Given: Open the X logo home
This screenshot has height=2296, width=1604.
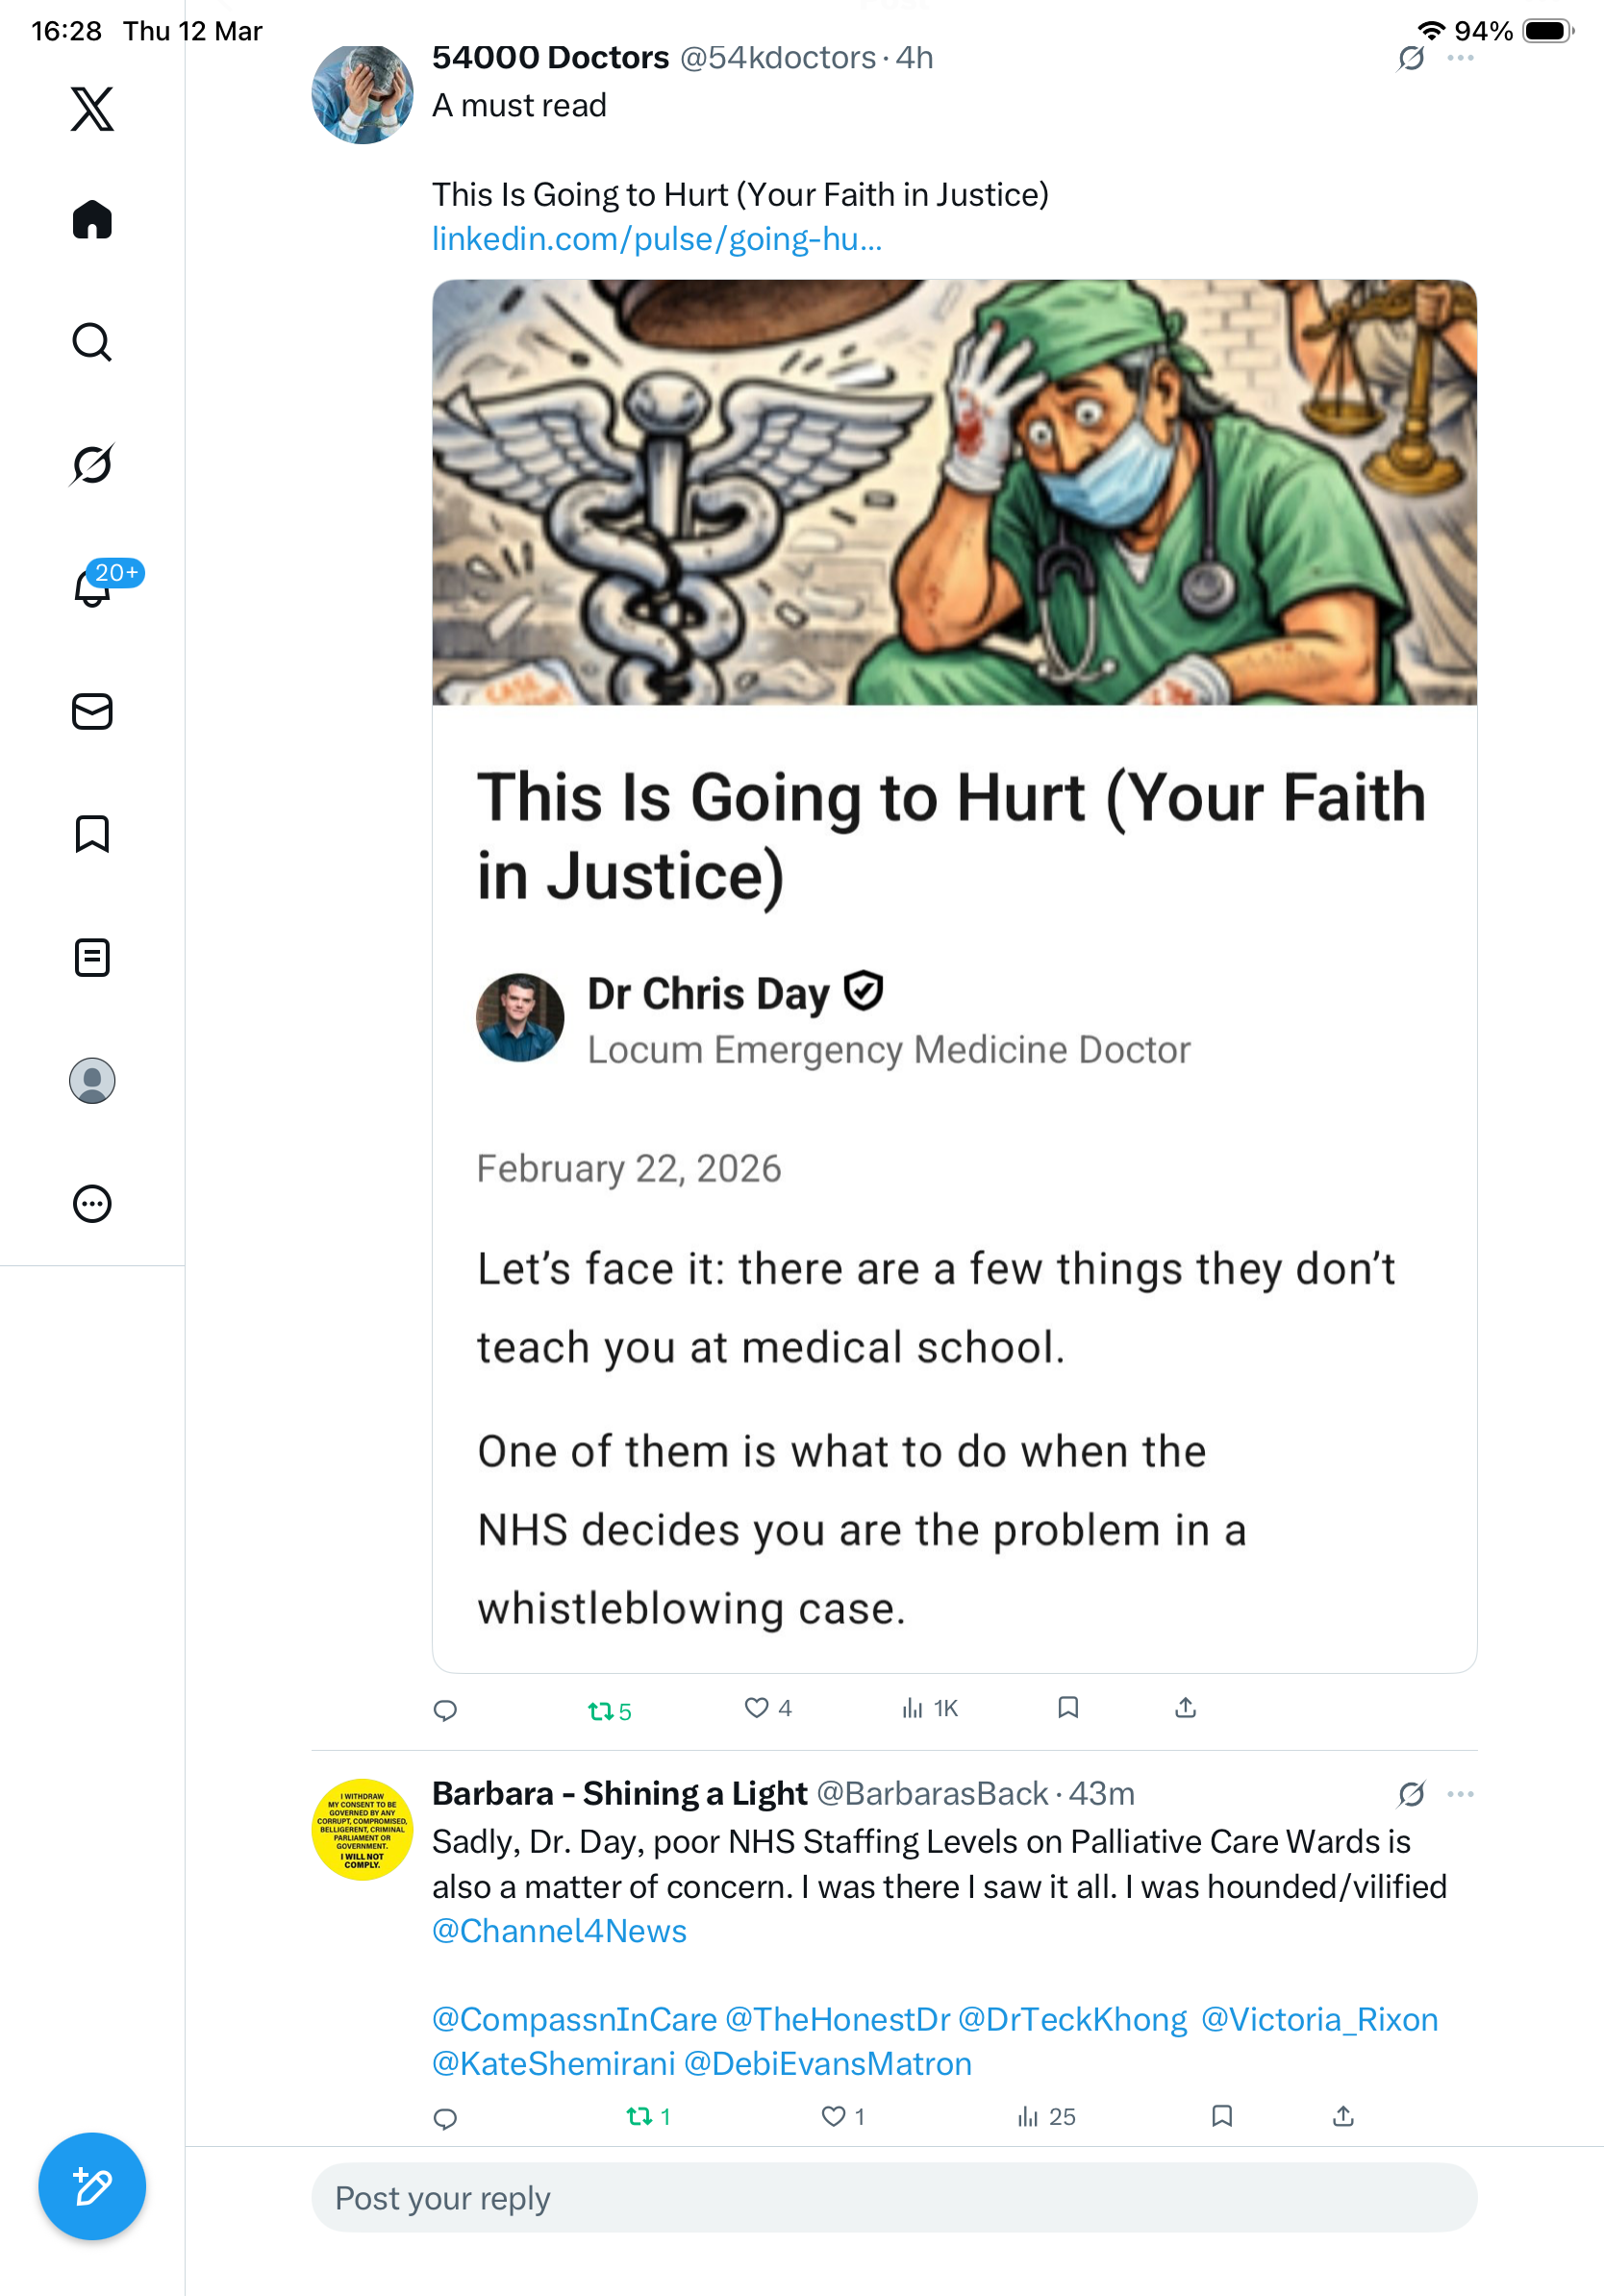Looking at the screenshot, I should tap(92, 109).
